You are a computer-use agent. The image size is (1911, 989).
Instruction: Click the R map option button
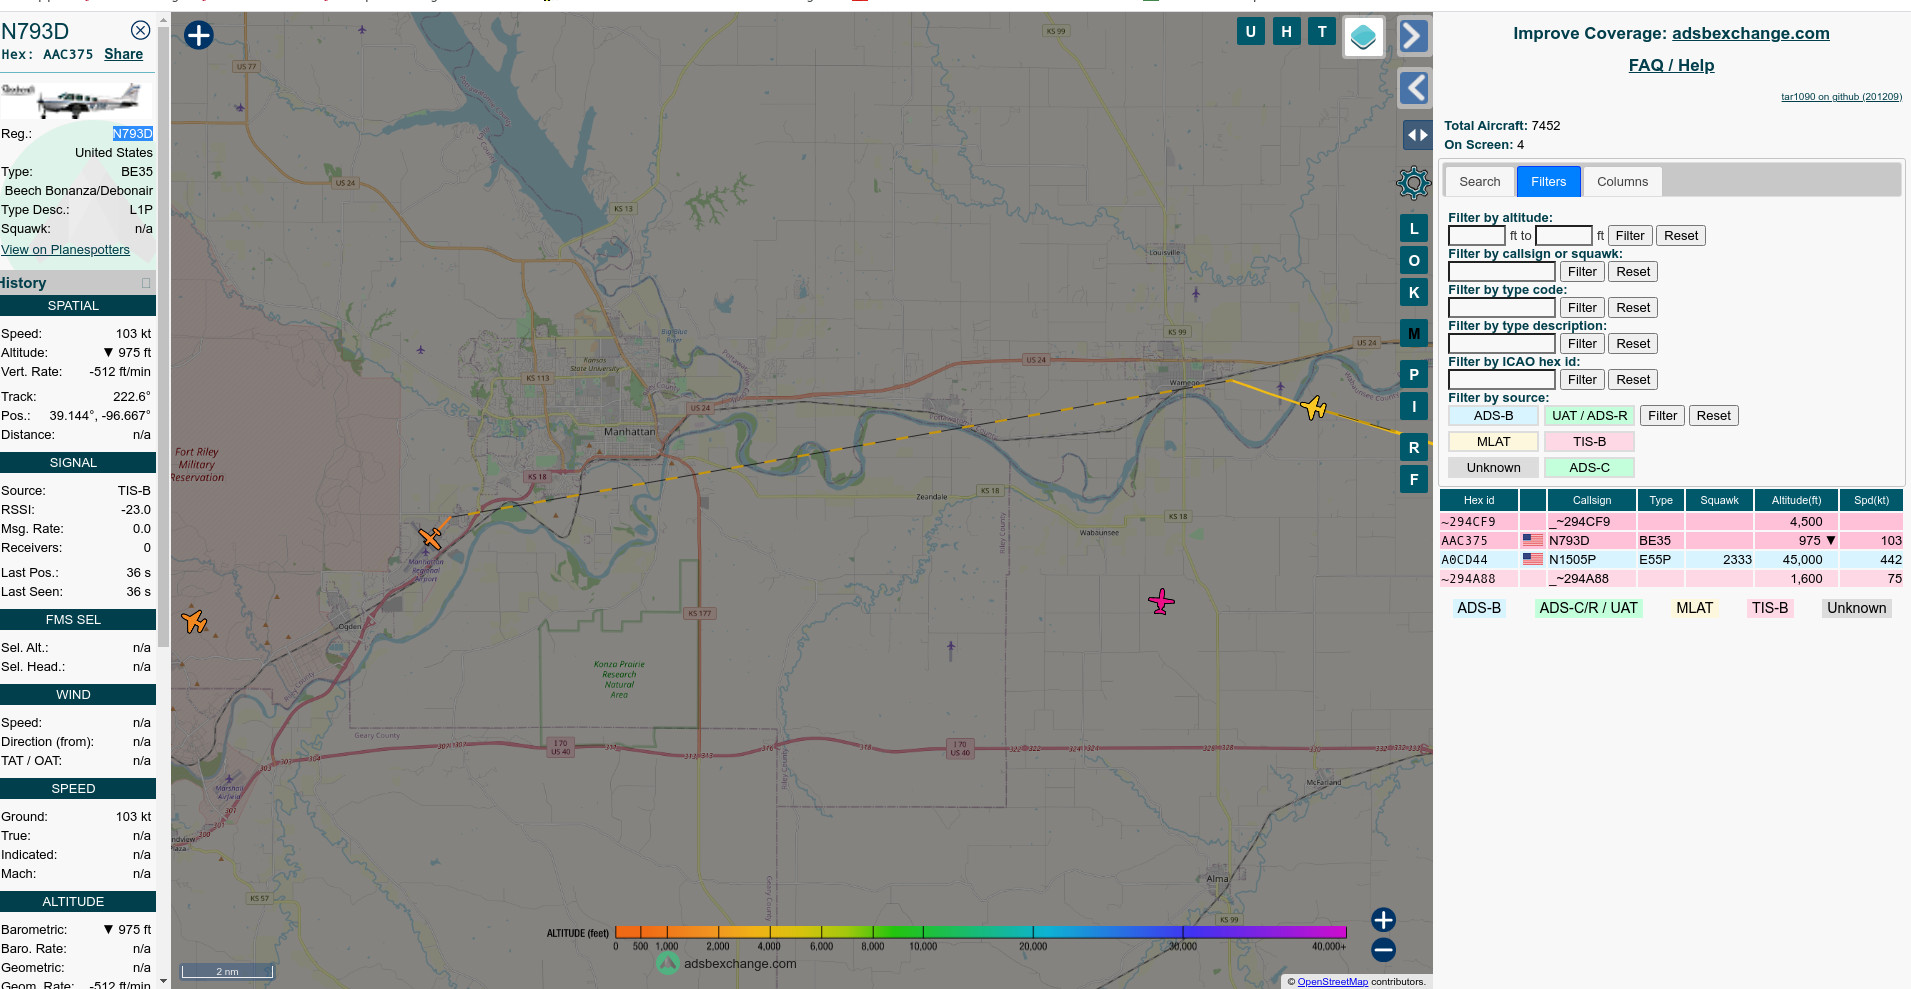(x=1413, y=447)
